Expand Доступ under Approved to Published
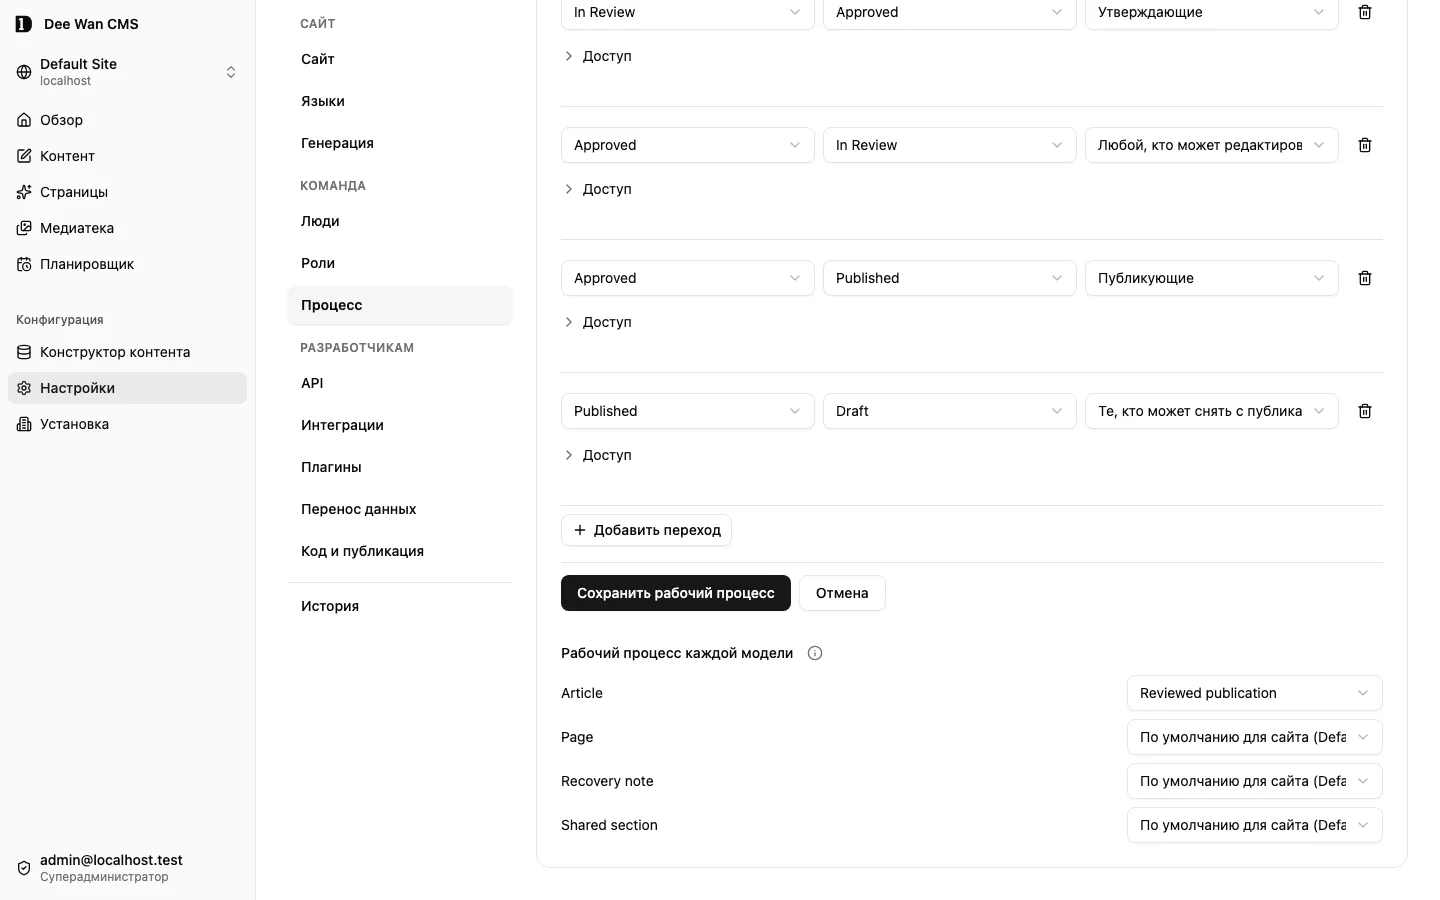This screenshot has height=900, width=1440. (598, 322)
